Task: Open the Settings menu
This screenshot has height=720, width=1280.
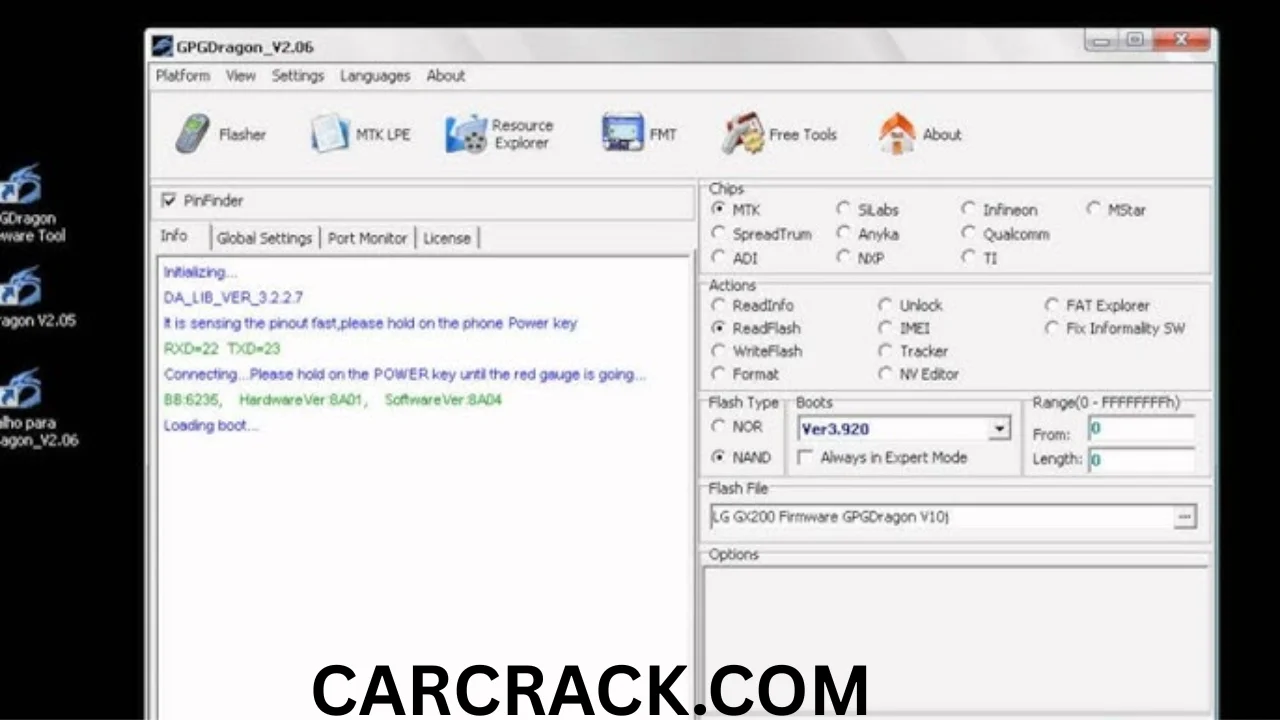Action: 298,76
